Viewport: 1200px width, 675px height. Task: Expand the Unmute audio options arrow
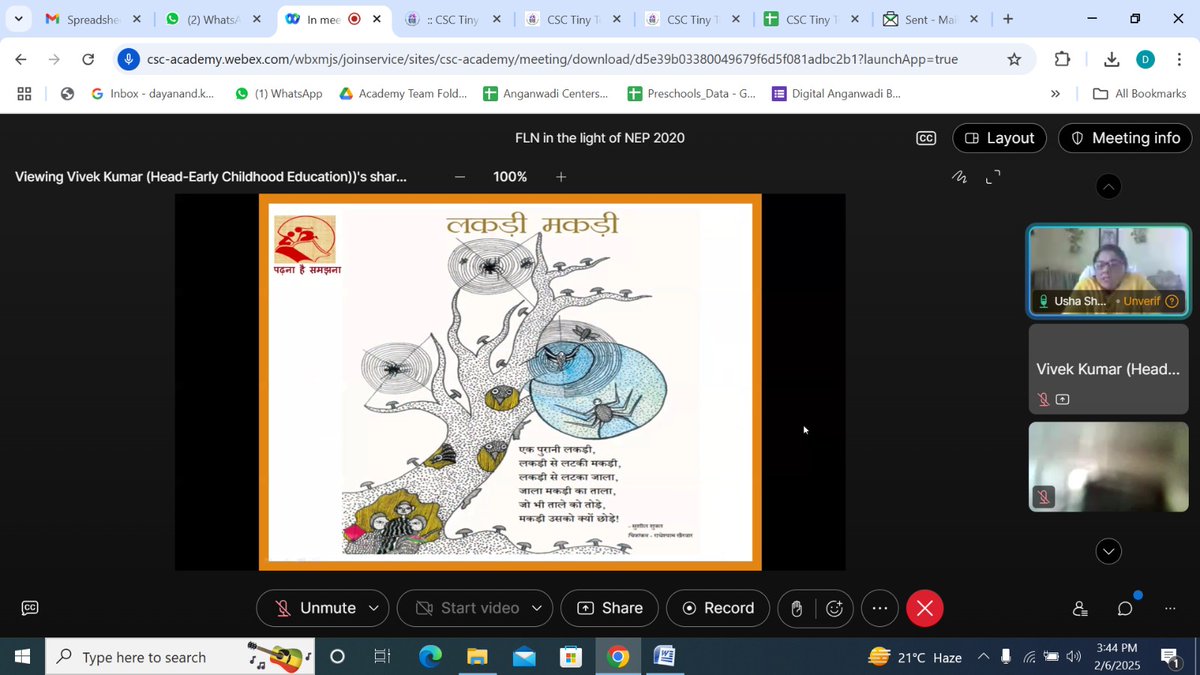coord(374,608)
